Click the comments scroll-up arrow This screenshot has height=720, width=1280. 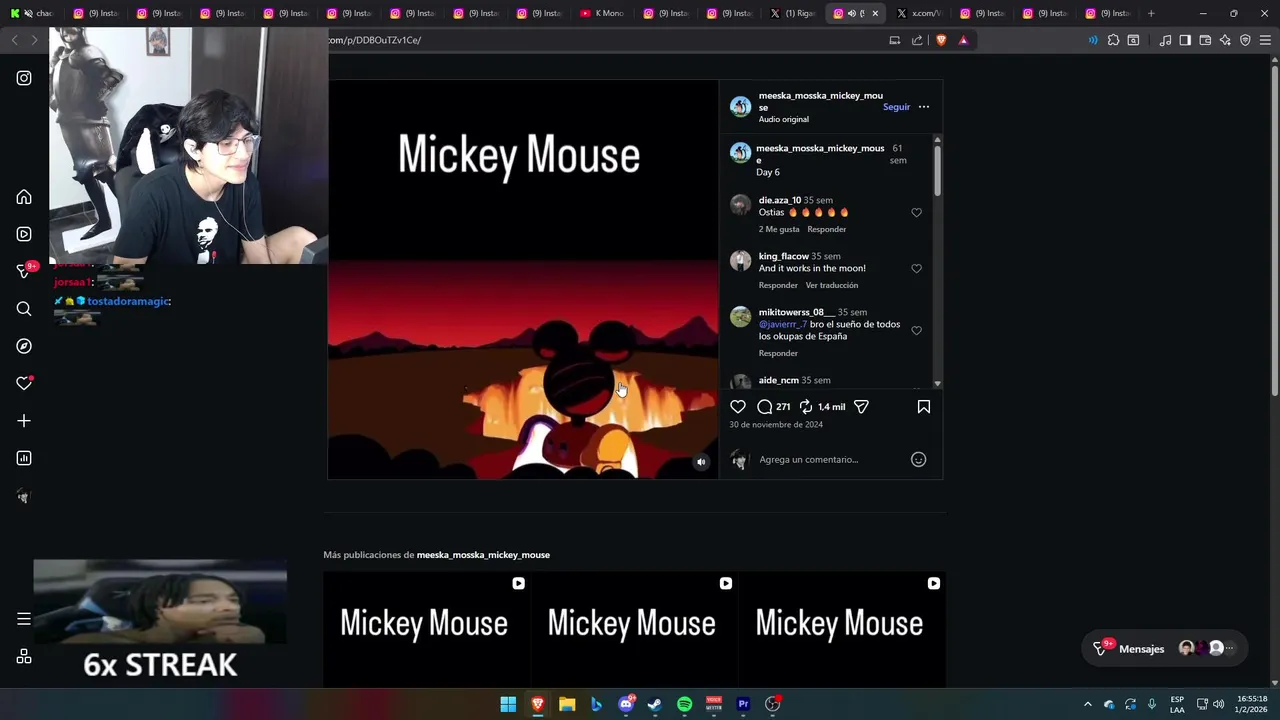(x=937, y=139)
